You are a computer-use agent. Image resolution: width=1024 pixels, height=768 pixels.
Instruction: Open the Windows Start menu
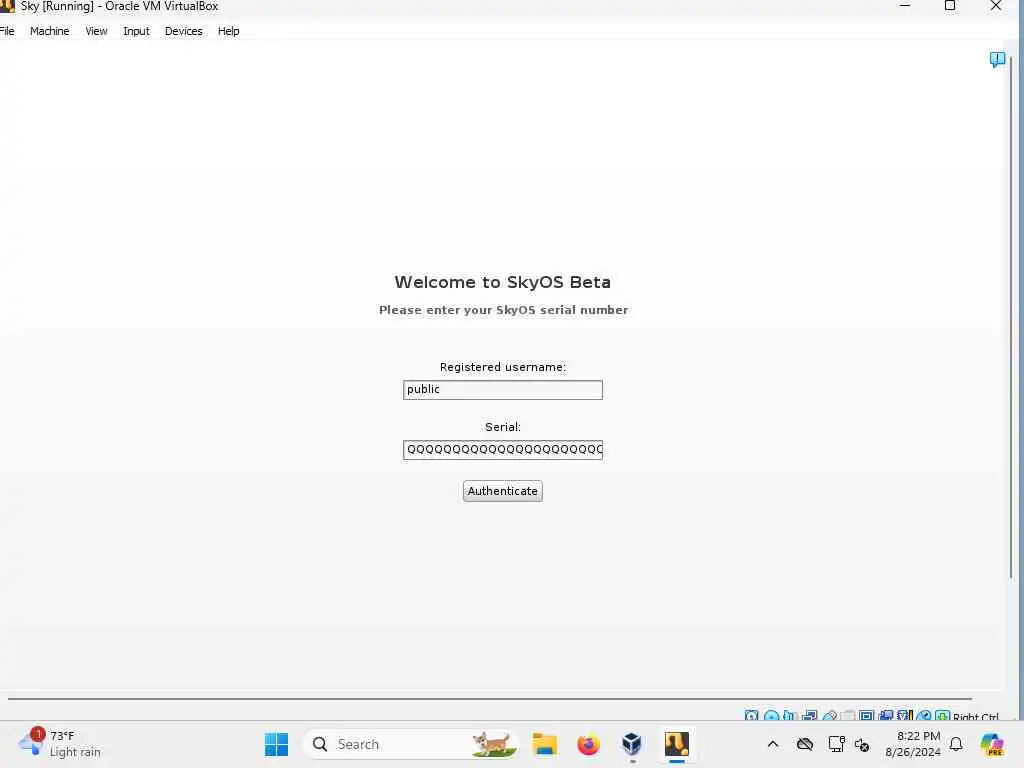point(276,744)
